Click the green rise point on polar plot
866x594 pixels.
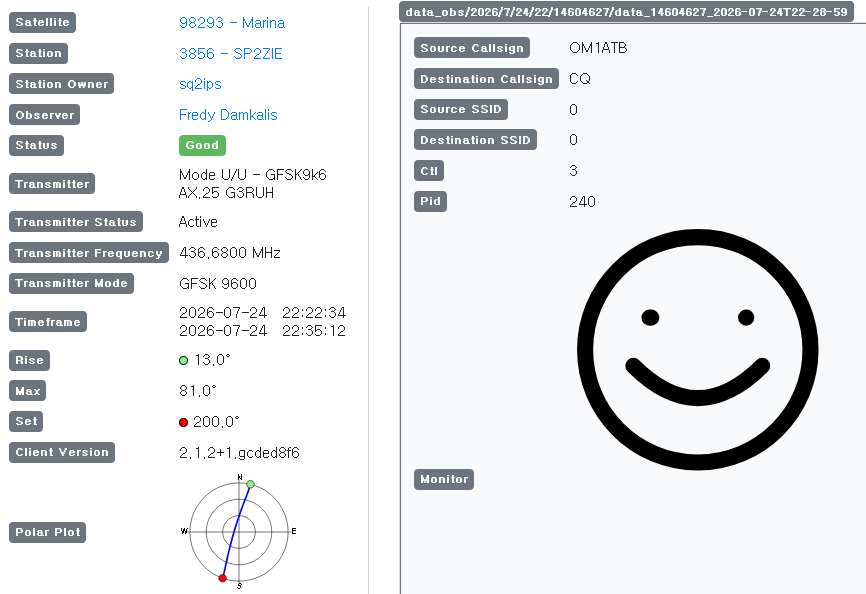(x=251, y=484)
